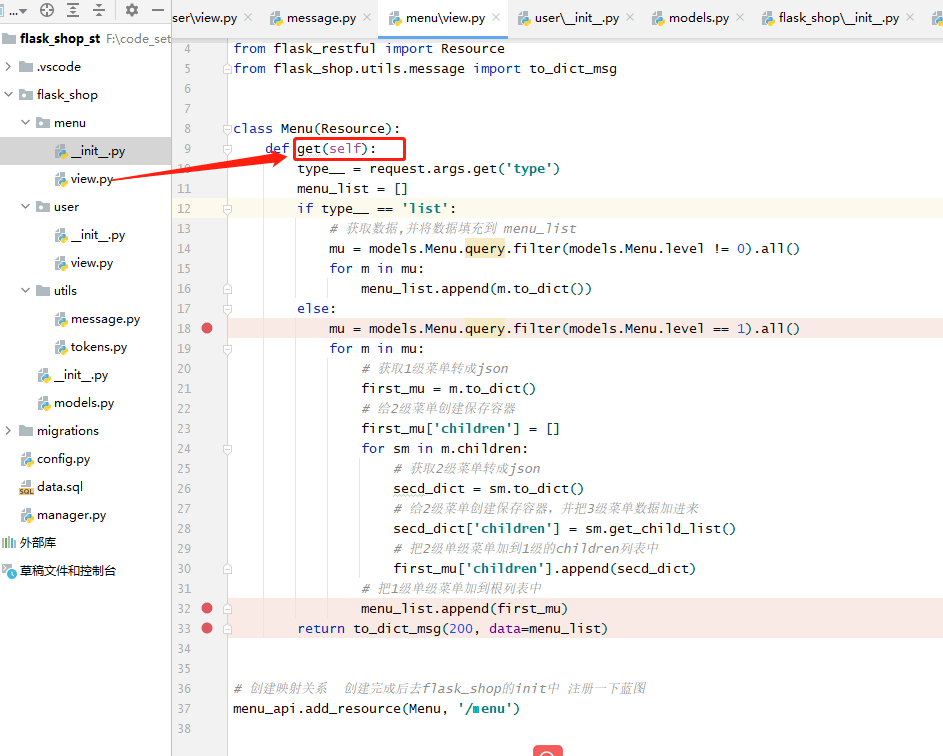Open the project view dropdown arrow
Viewport: 943px width, 756px height.
(x=23, y=11)
